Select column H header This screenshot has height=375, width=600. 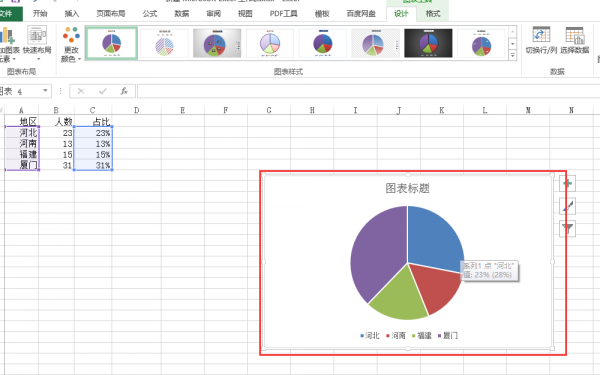click(312, 110)
